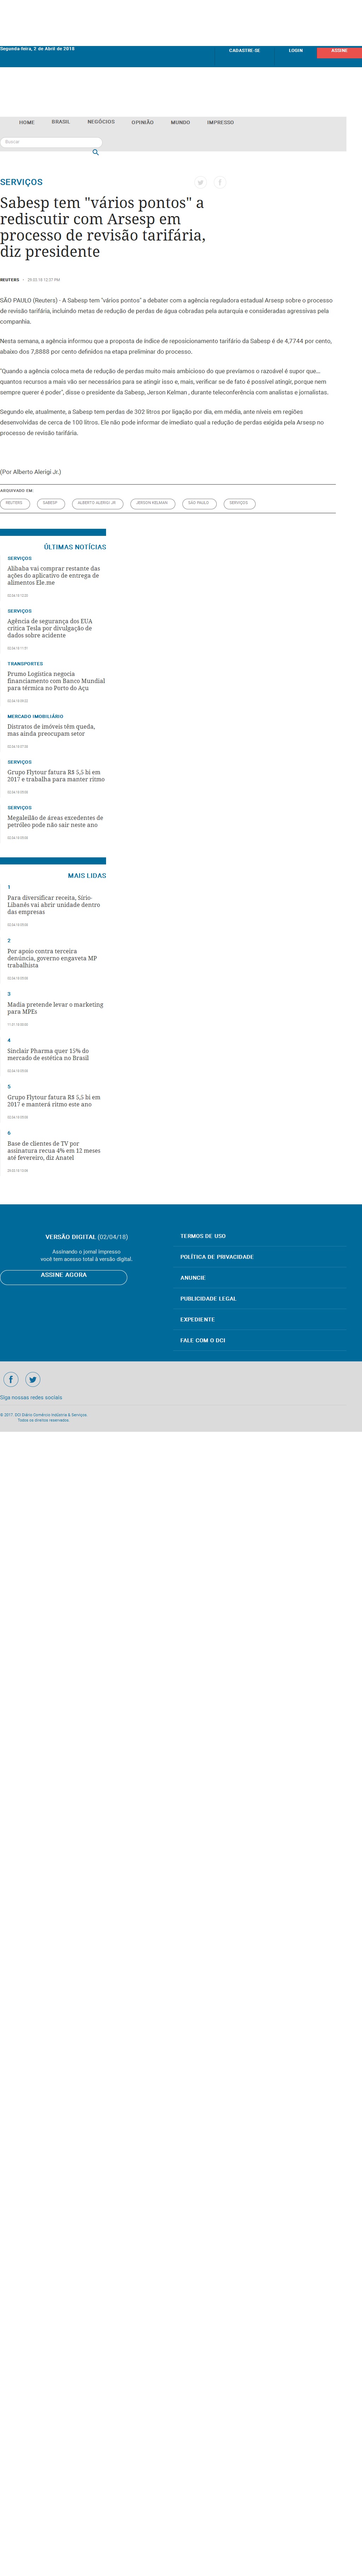Open the NEGÓCIOS section
Image resolution: width=362 pixels, height=2576 pixels.
click(x=101, y=122)
